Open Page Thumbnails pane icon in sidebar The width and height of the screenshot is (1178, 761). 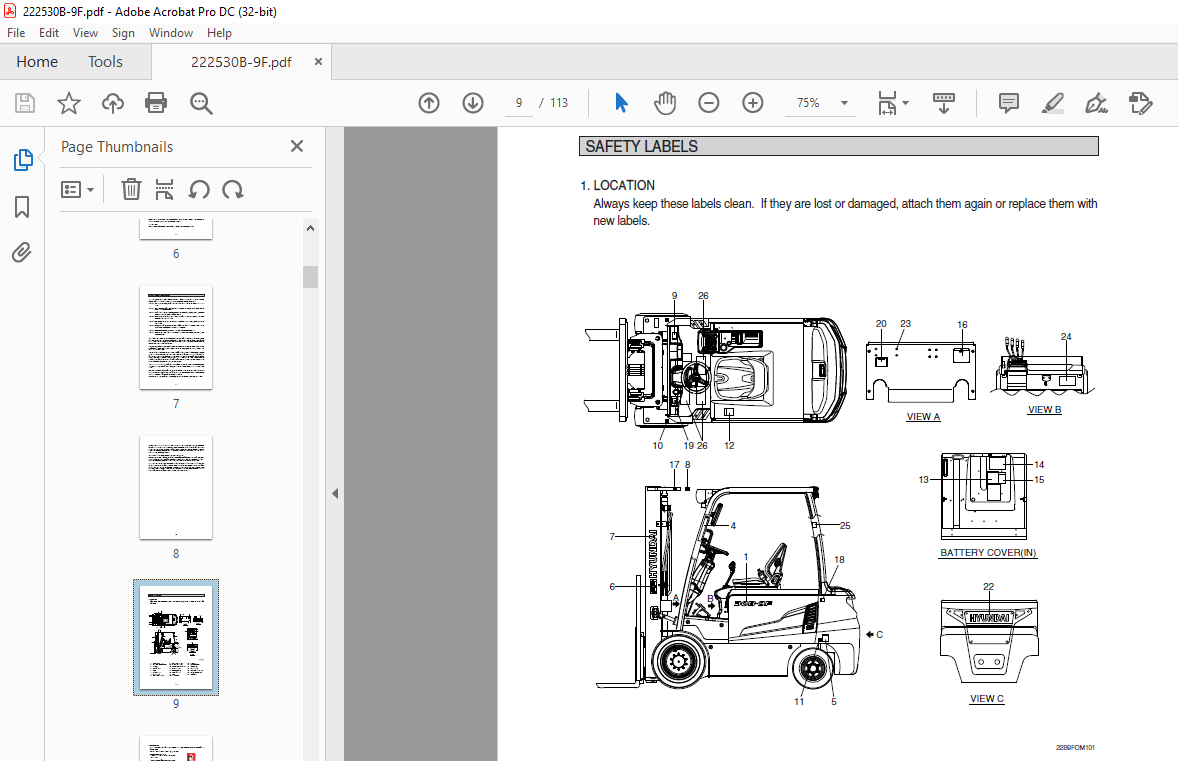point(23,160)
